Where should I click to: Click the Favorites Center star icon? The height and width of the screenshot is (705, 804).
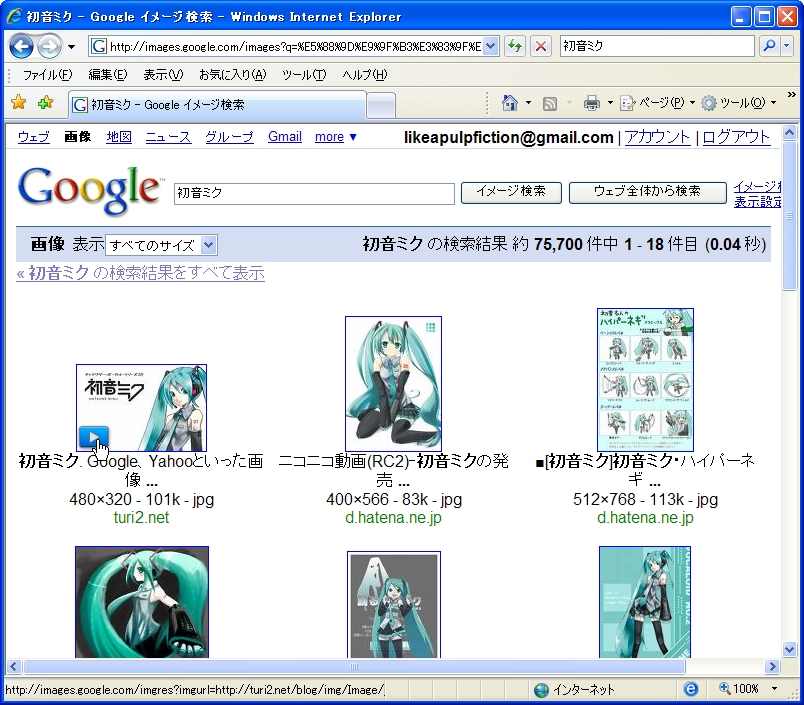pyautogui.click(x=18, y=103)
